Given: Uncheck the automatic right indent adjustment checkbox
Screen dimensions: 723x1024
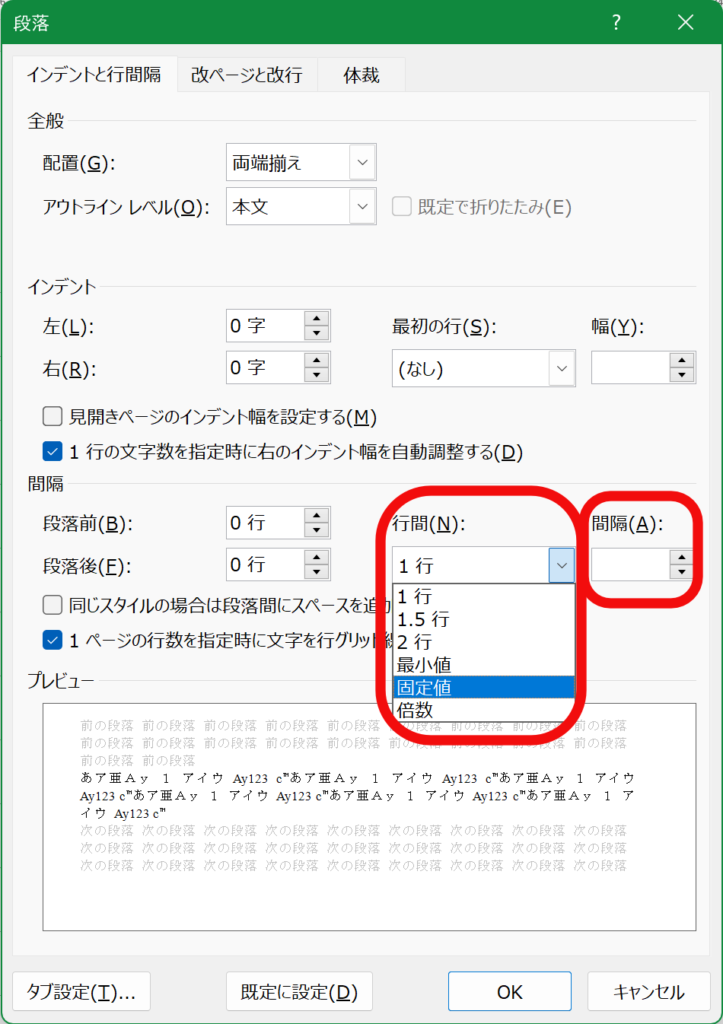Looking at the screenshot, I should tap(53, 451).
